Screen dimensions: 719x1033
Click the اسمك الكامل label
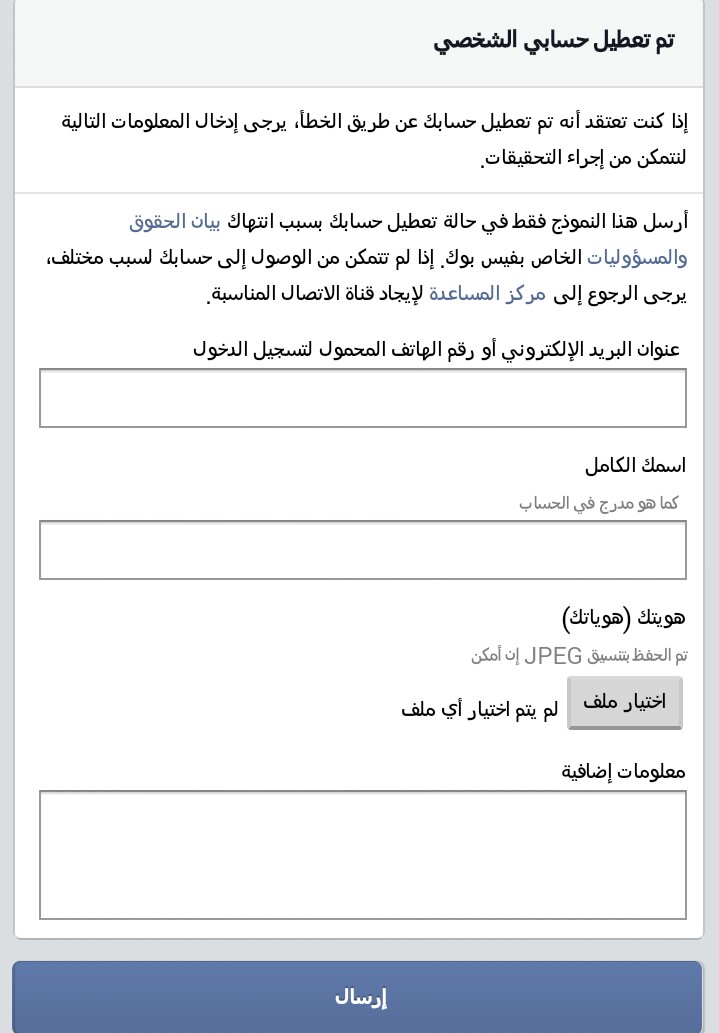coord(635,466)
